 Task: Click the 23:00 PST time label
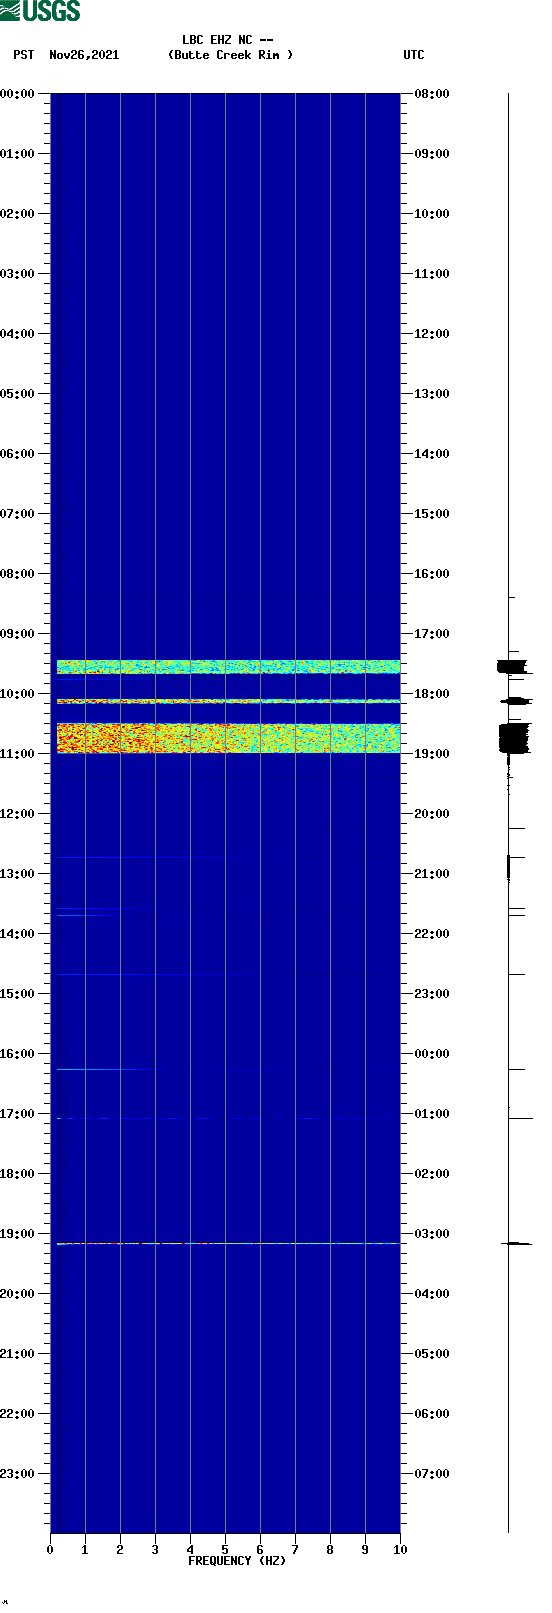coord(17,1474)
